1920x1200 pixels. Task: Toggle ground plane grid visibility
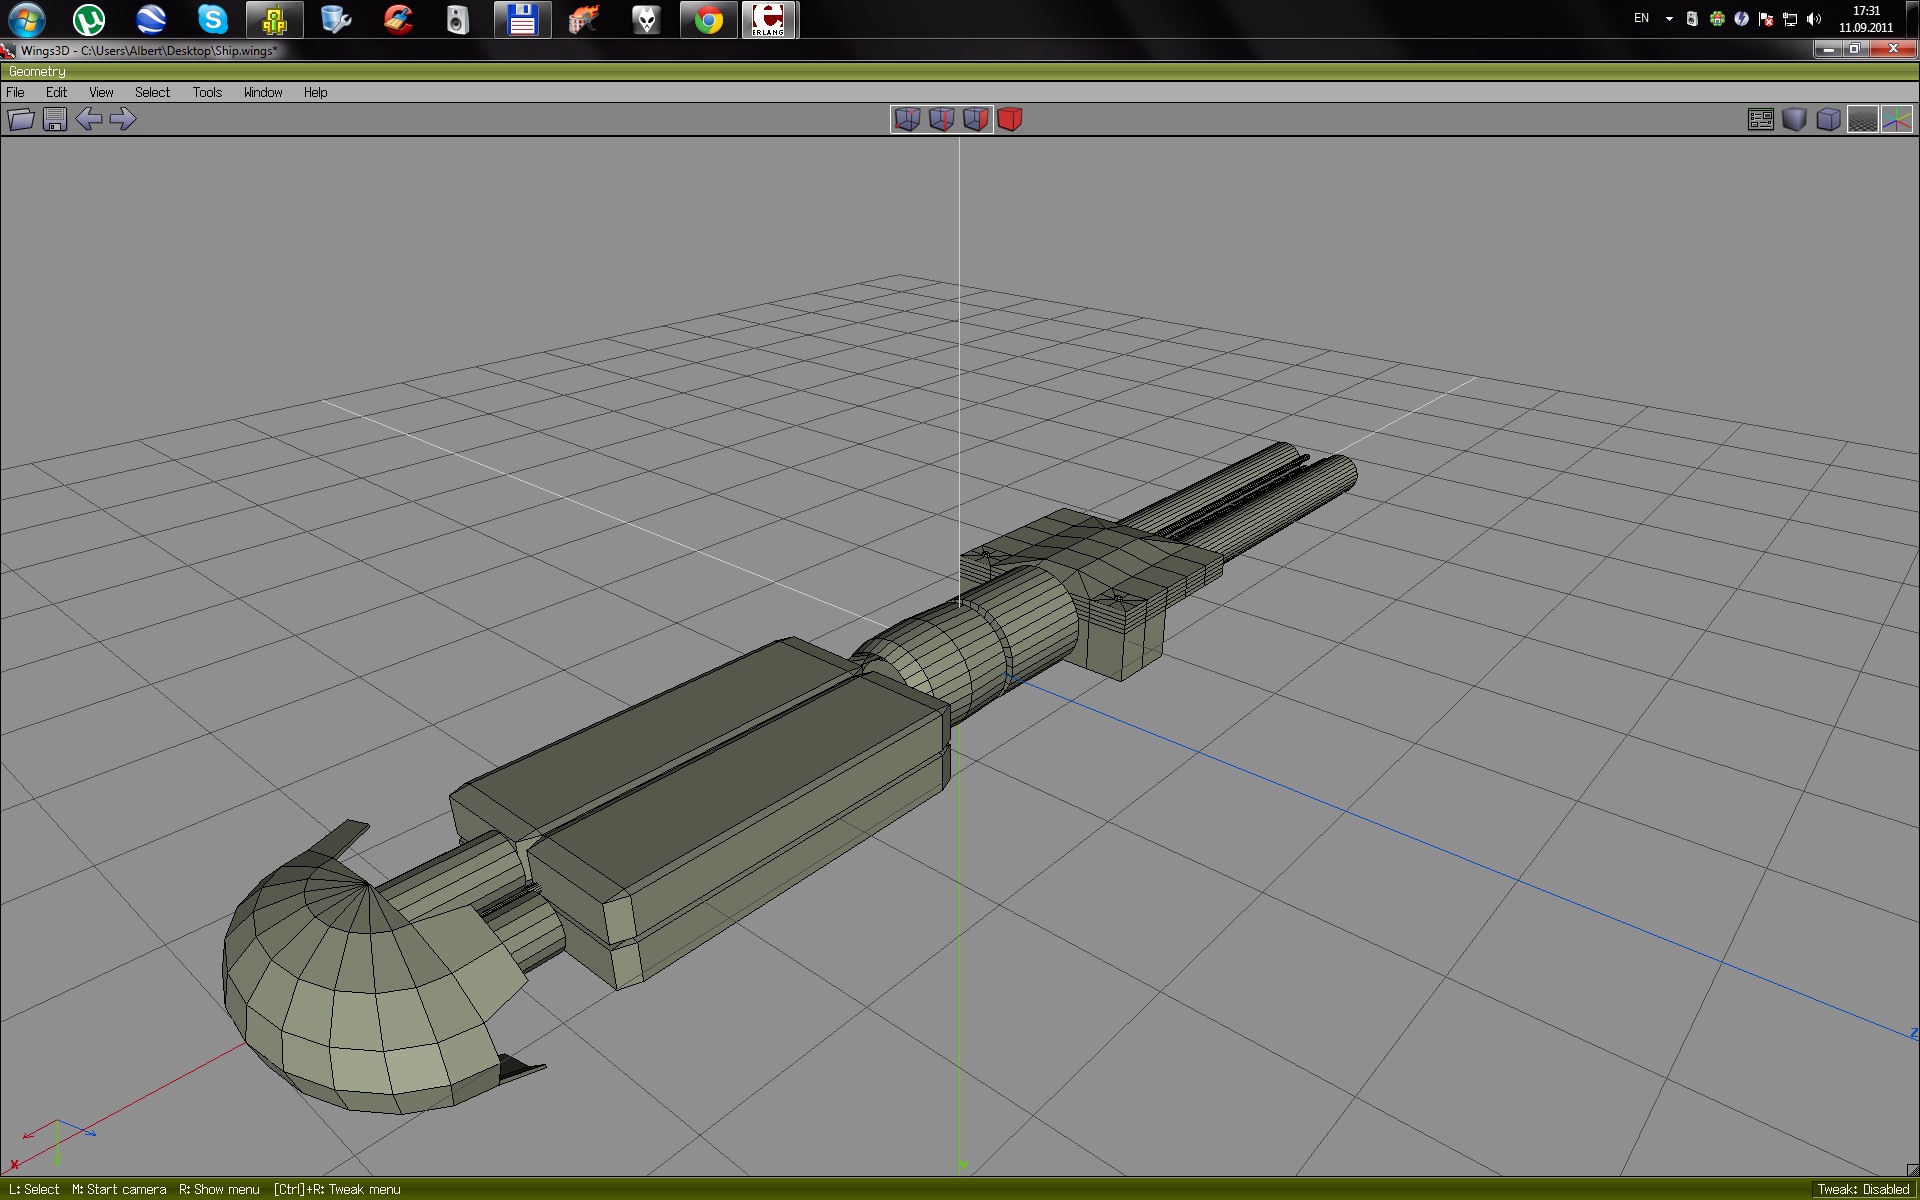[1862, 120]
